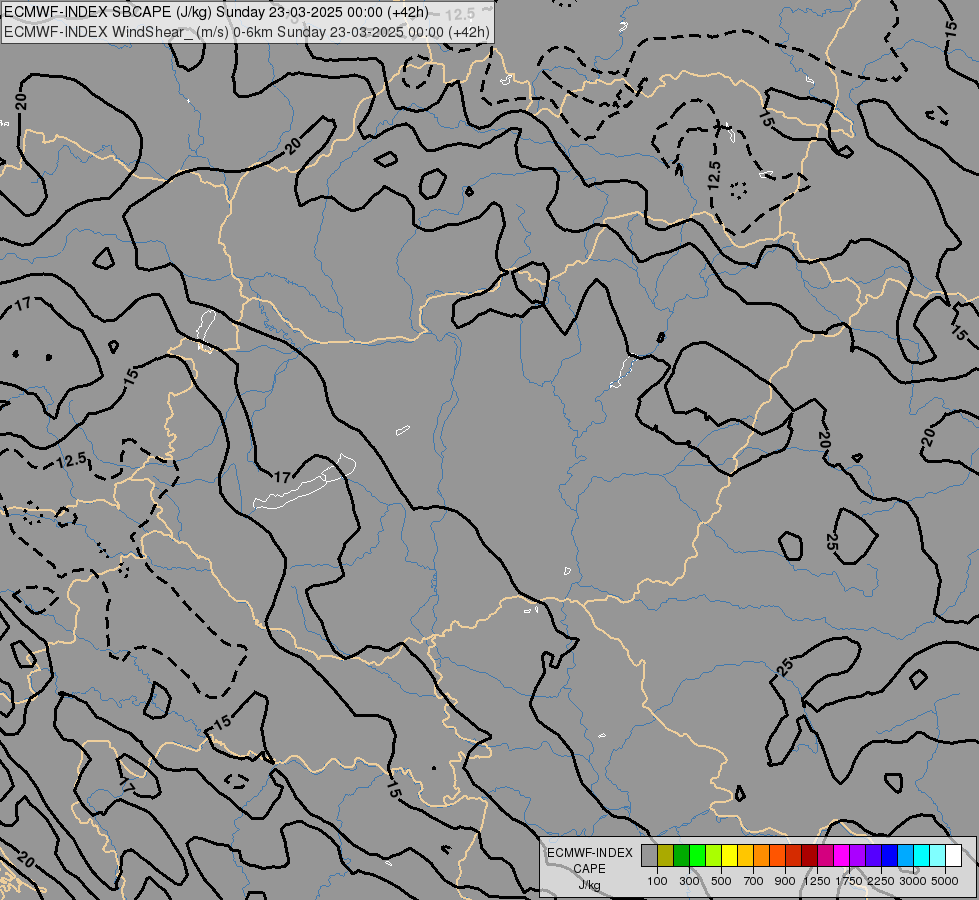Pick the bright green legend swatch
This screenshot has height=900, width=979.
click(x=697, y=855)
